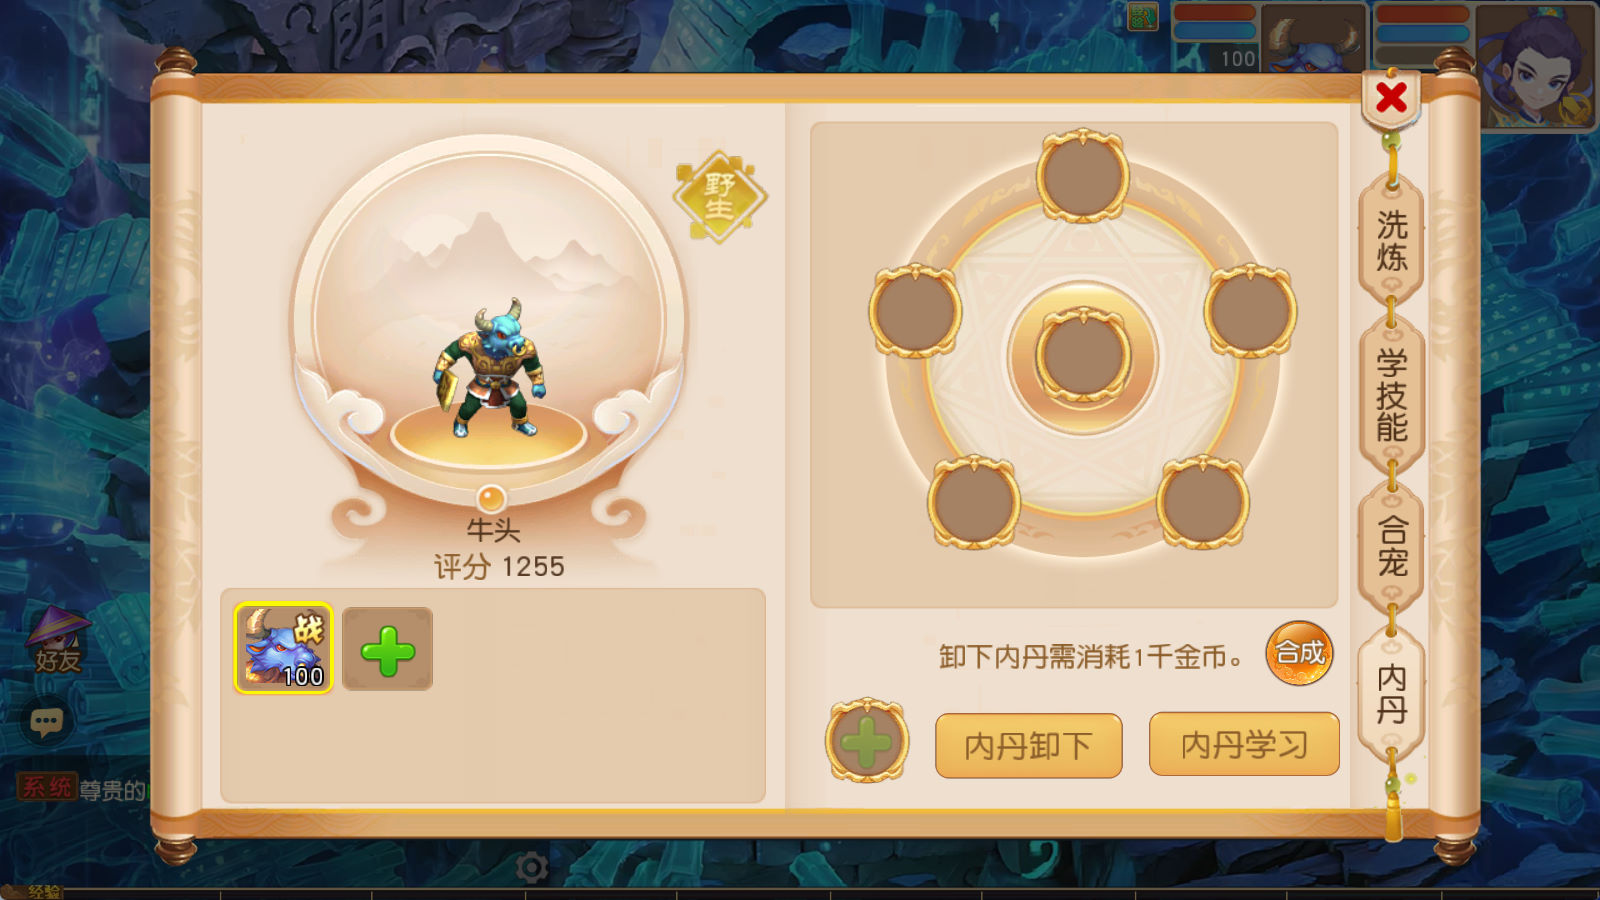Viewport: 1600px width, 900px height.
Task: Select the right inner elixir slot
Action: [x=1250, y=311]
